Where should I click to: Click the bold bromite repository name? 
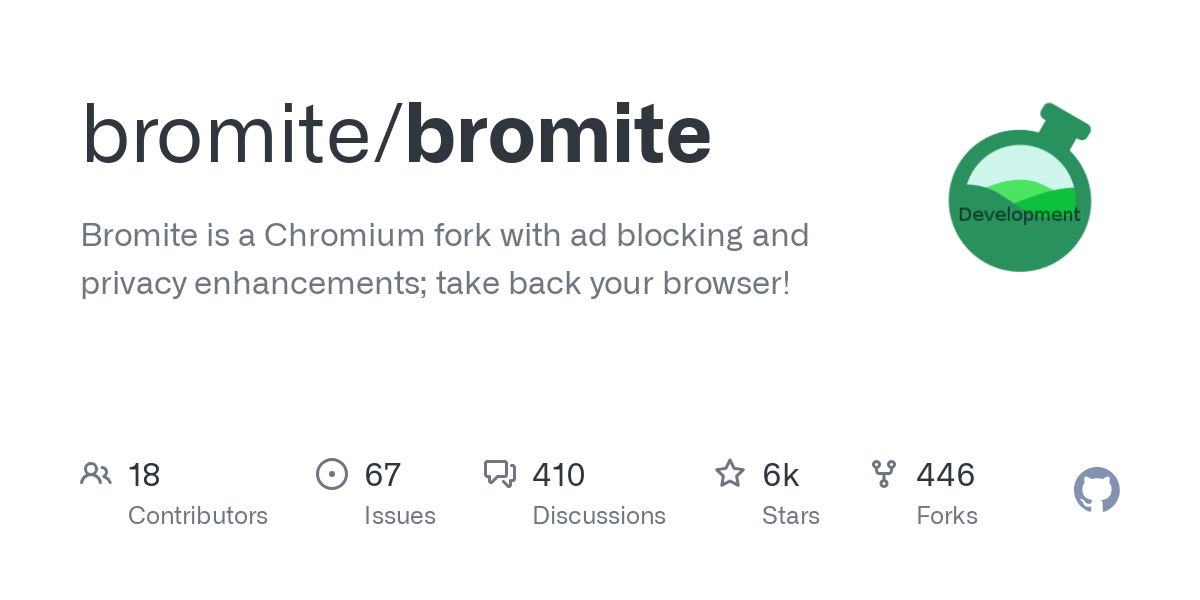(x=558, y=134)
